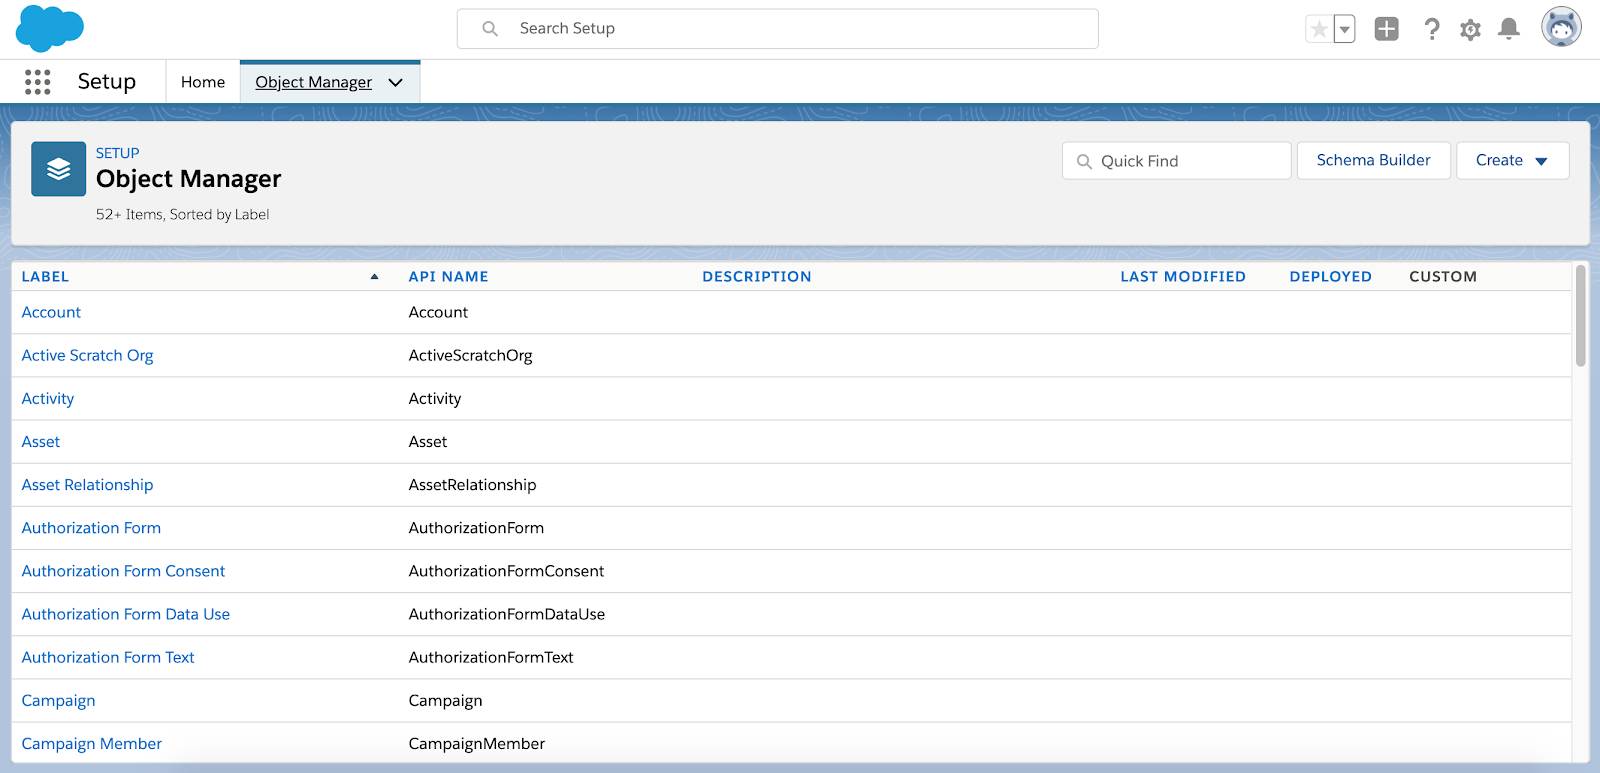Screen dimensions: 1600x773
Task: Click the vertical scrollbar of the object list
Action: [1581, 315]
